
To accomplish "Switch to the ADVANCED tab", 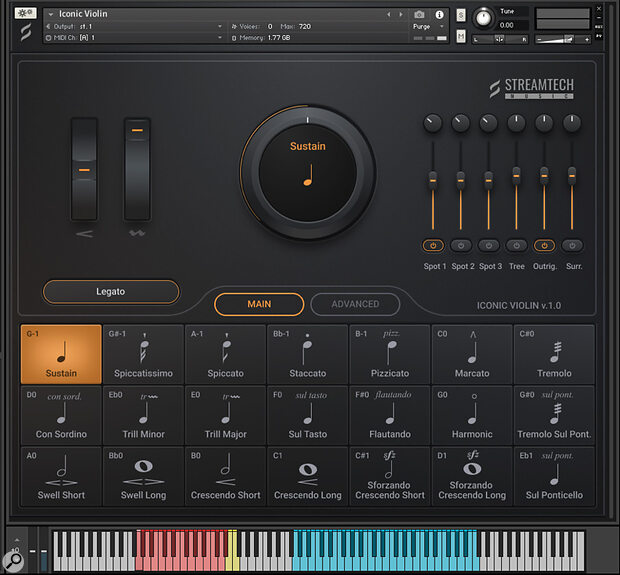I will [355, 304].
